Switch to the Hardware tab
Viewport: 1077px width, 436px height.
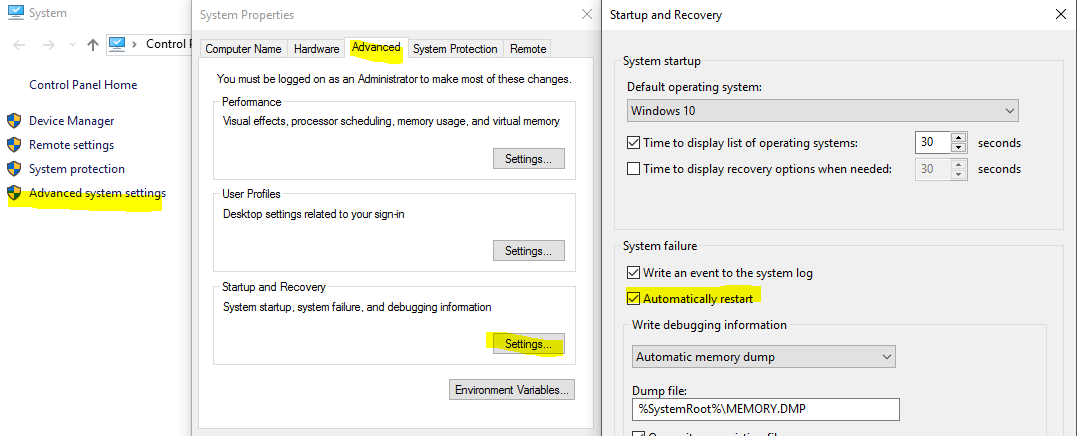click(316, 49)
